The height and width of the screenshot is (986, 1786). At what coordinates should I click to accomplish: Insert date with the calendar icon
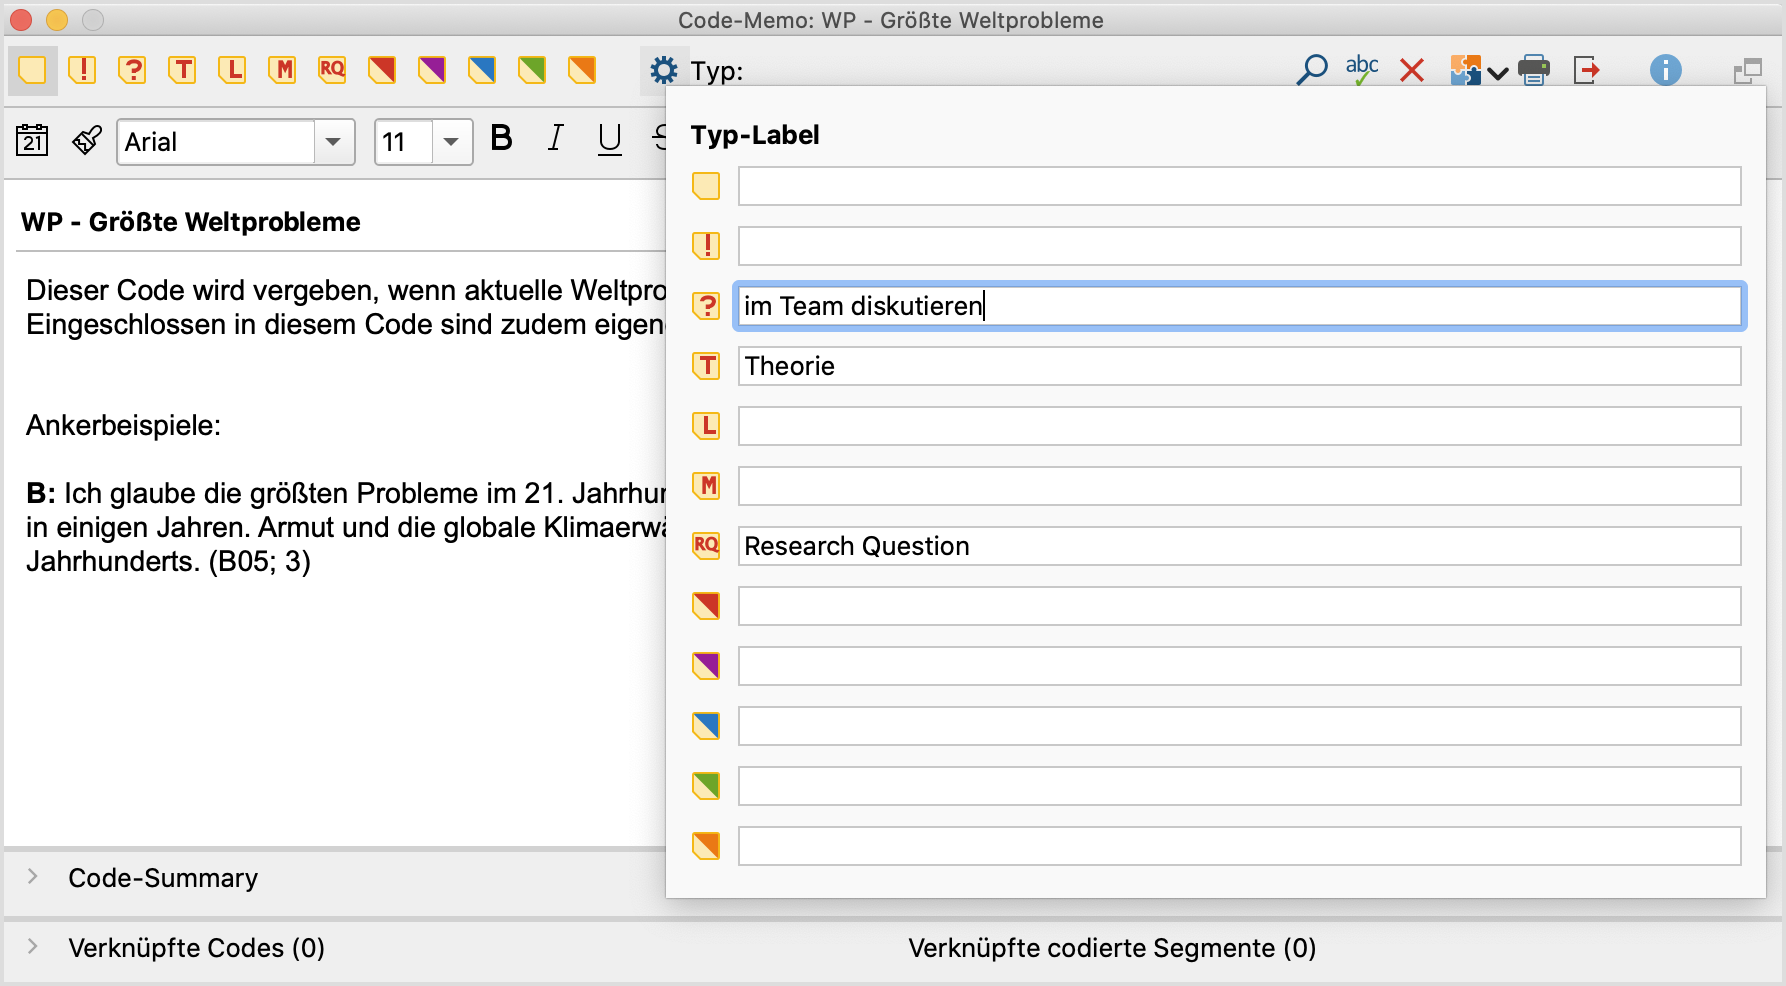pyautogui.click(x=32, y=141)
